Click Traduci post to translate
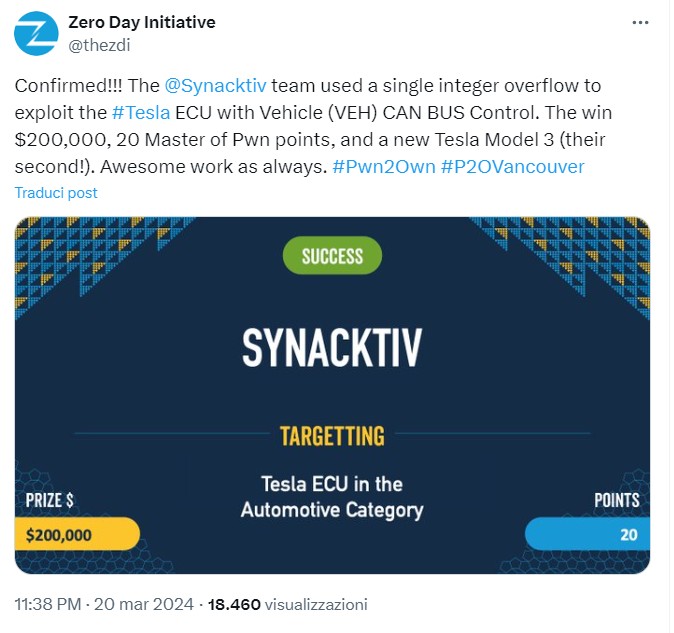The height and width of the screenshot is (633, 674). [x=56, y=192]
